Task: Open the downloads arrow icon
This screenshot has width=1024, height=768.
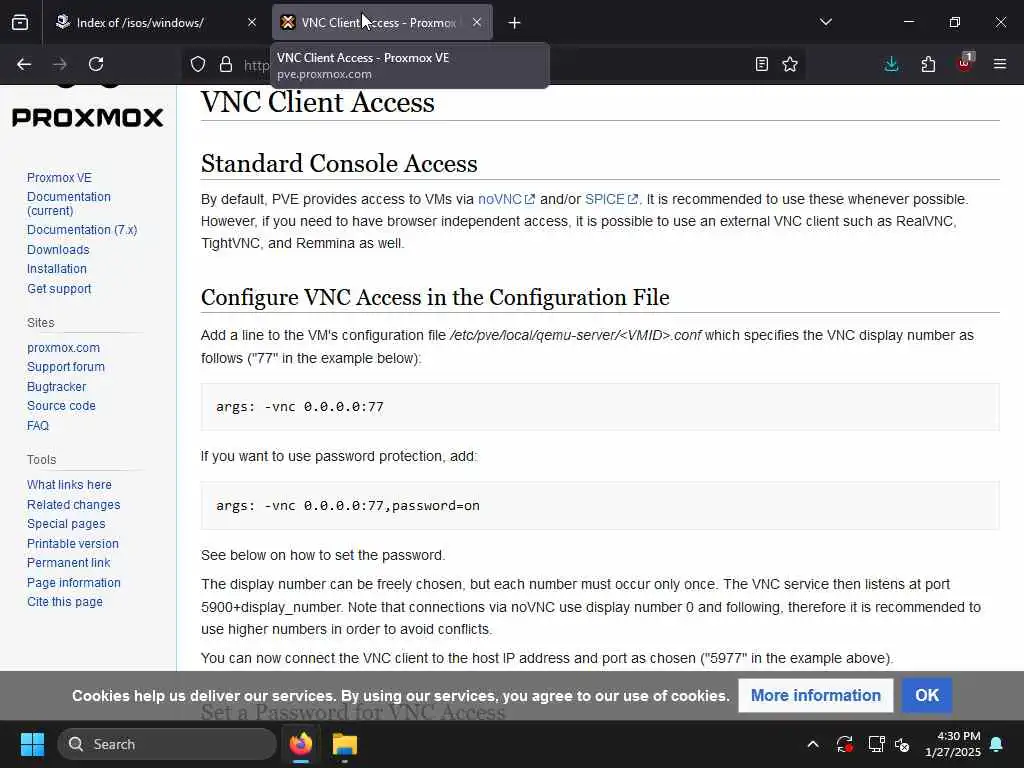Action: tap(891, 64)
